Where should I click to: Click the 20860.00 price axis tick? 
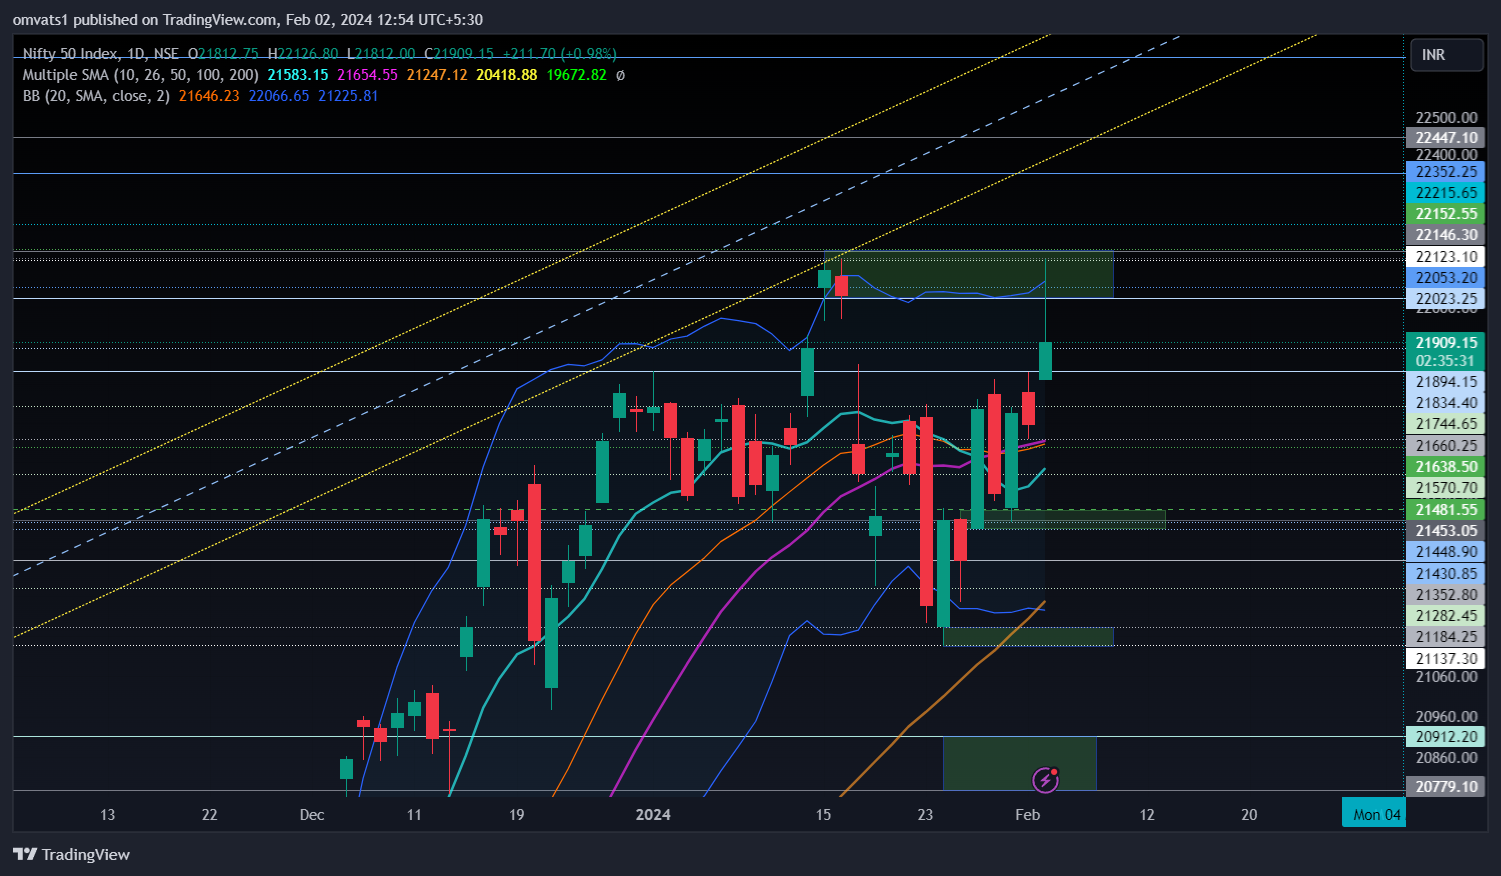pyautogui.click(x=1446, y=758)
